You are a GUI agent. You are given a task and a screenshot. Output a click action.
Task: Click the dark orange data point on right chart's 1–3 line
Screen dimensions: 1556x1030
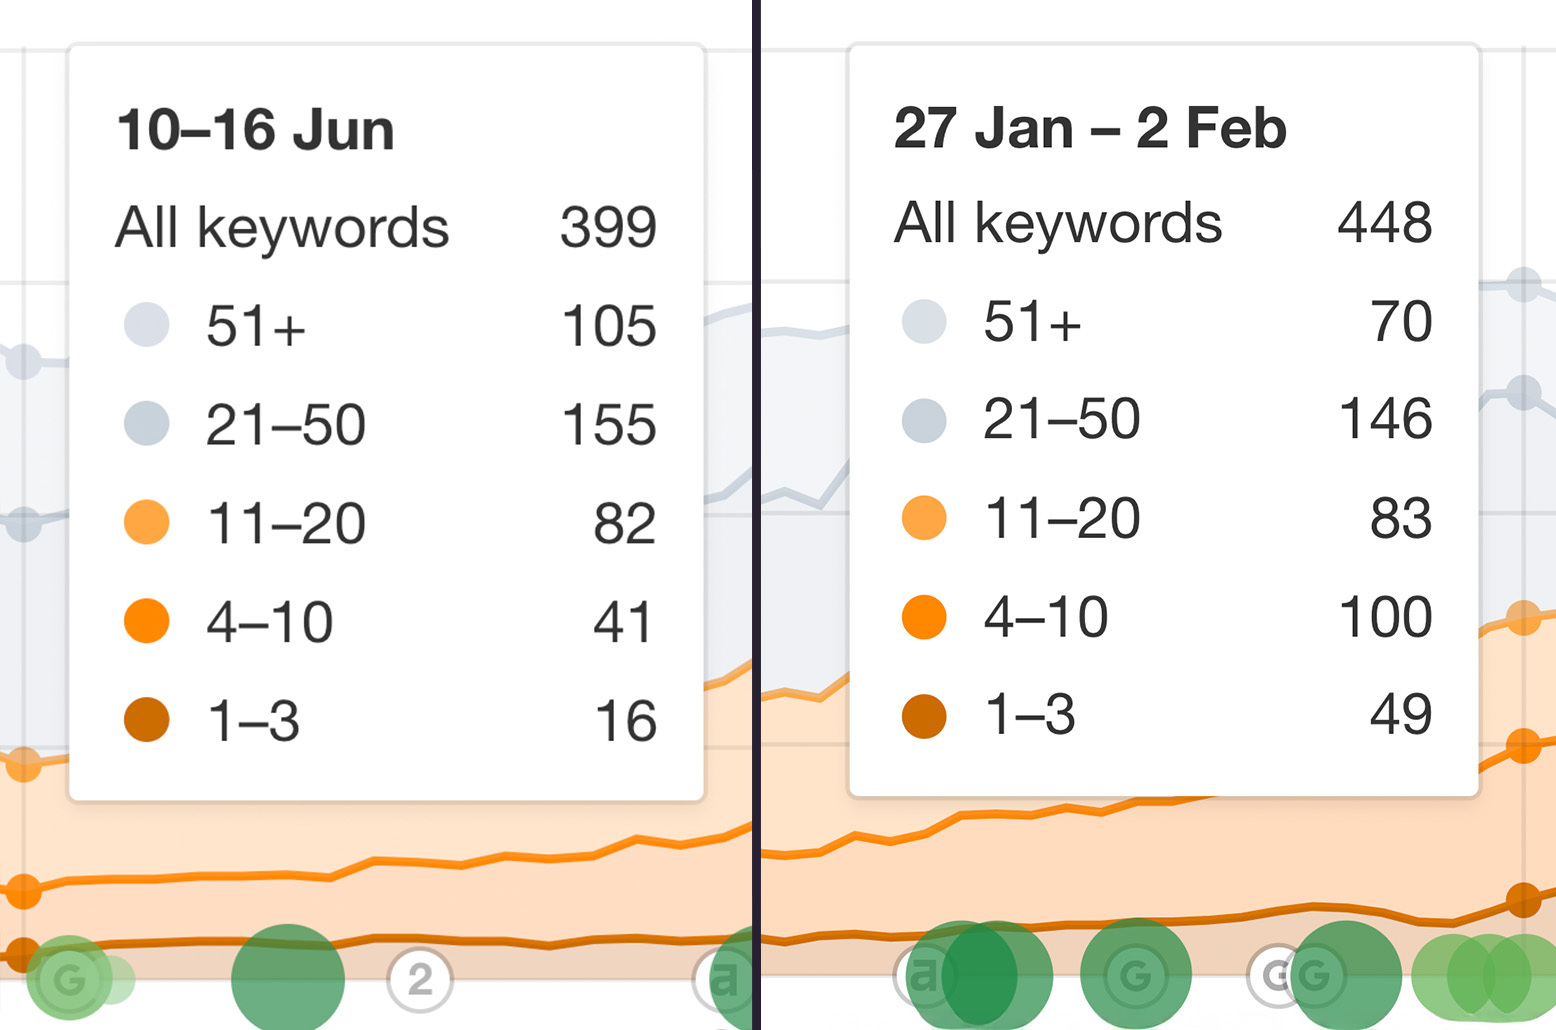tap(1523, 900)
